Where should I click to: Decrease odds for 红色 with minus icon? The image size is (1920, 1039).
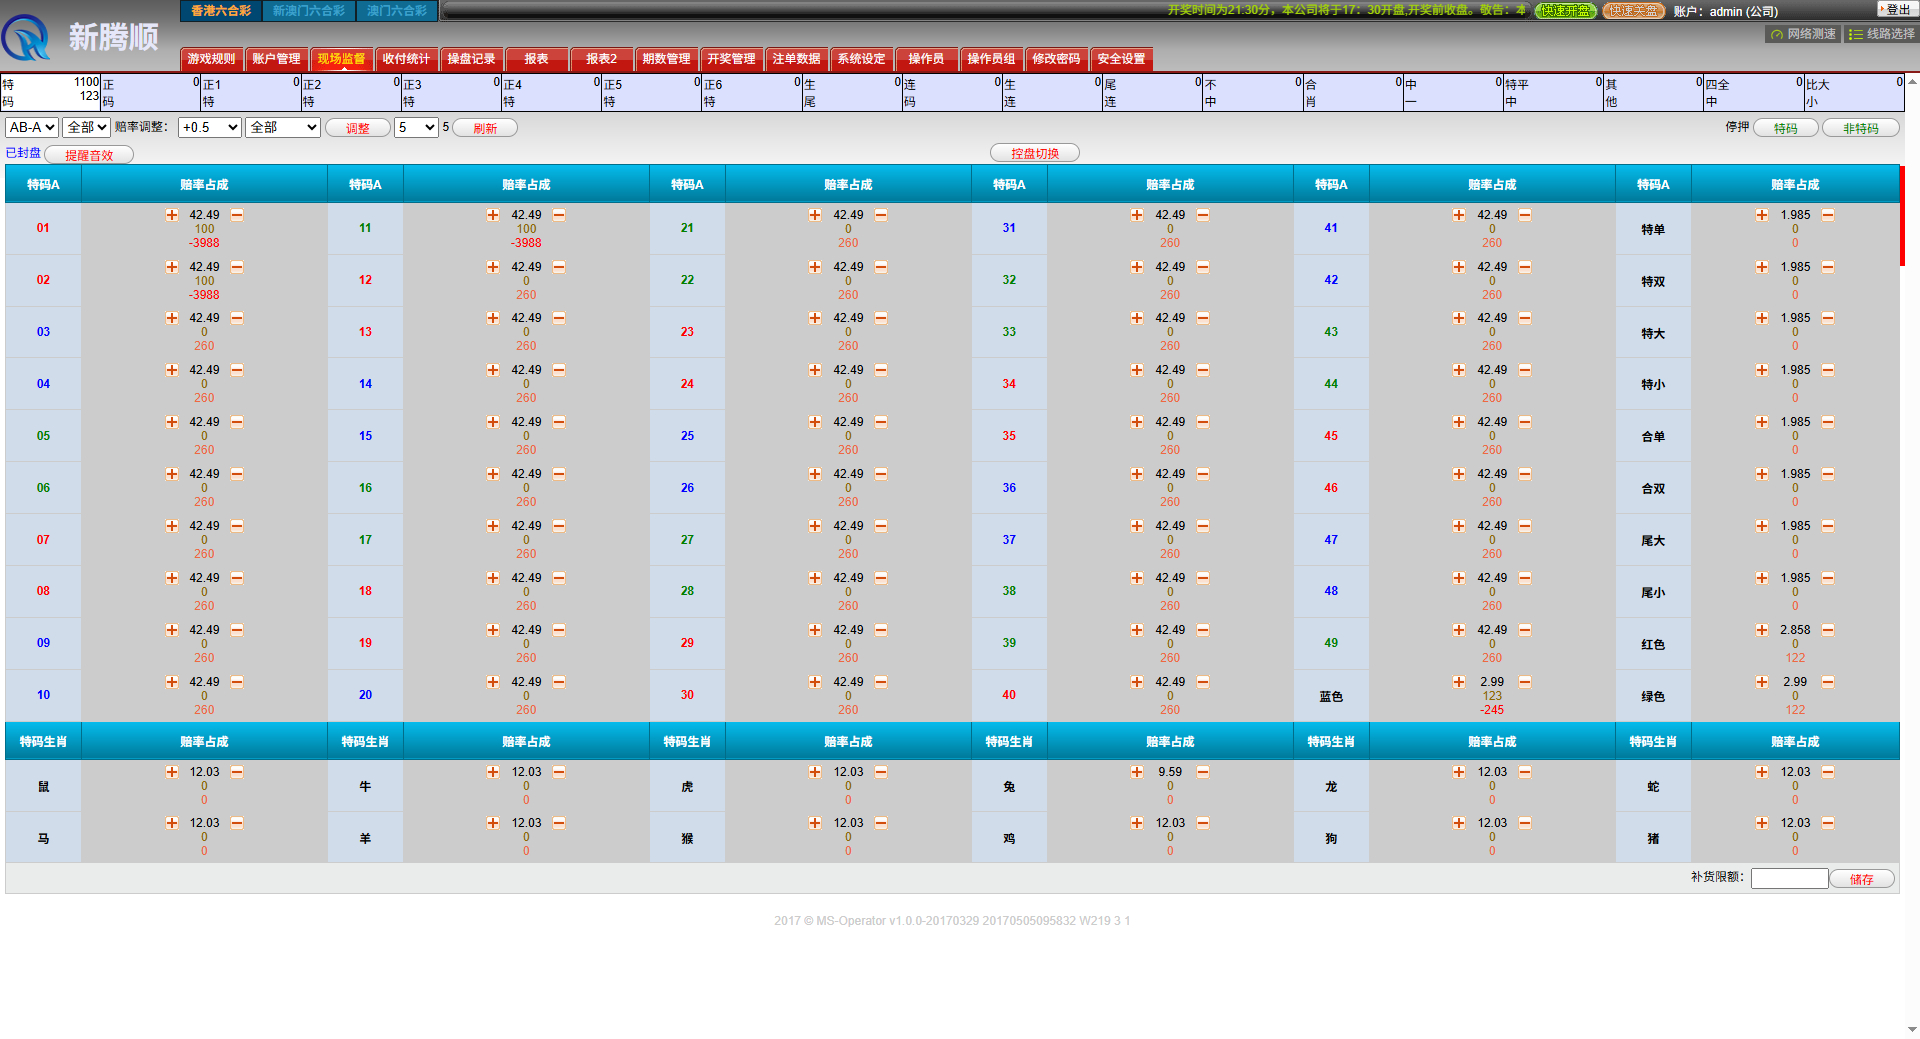click(1828, 630)
